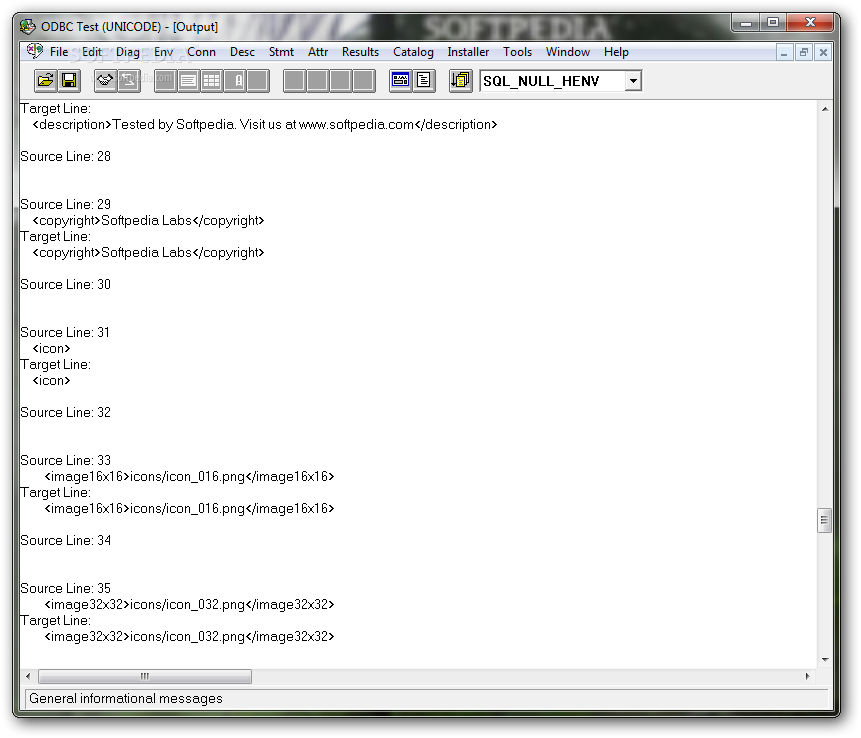Click the 'Source Line: 34' text
Image resolution: width=861 pixels, height=738 pixels.
[x=65, y=540]
